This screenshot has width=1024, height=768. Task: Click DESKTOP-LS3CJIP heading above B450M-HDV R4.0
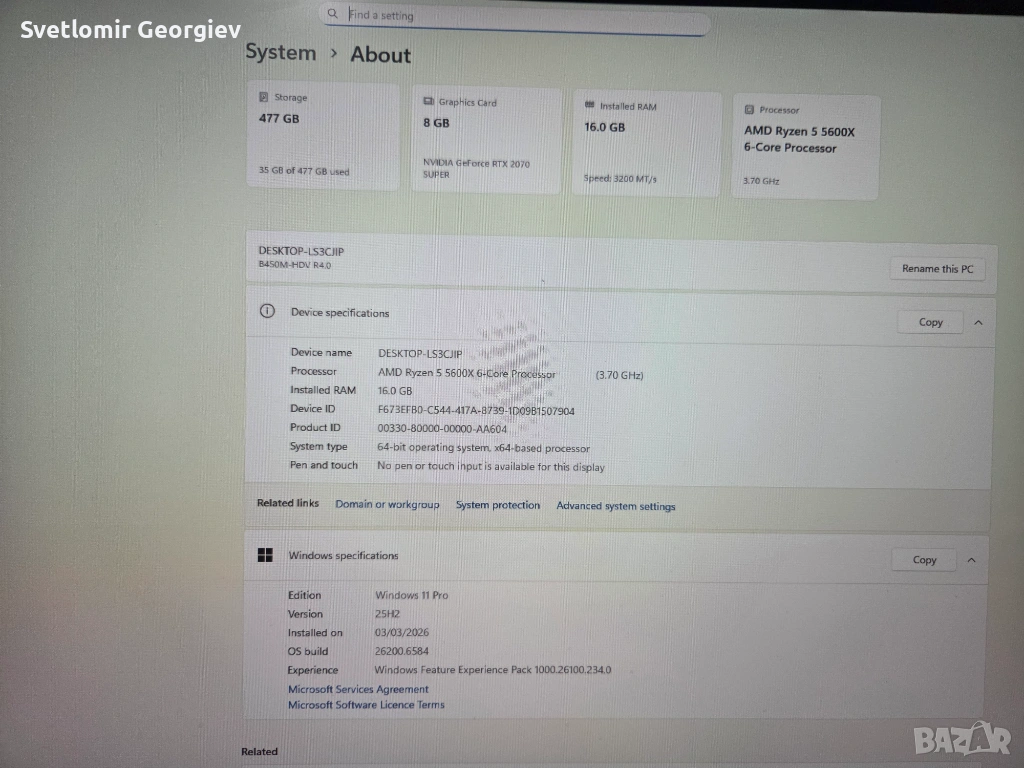click(x=301, y=251)
